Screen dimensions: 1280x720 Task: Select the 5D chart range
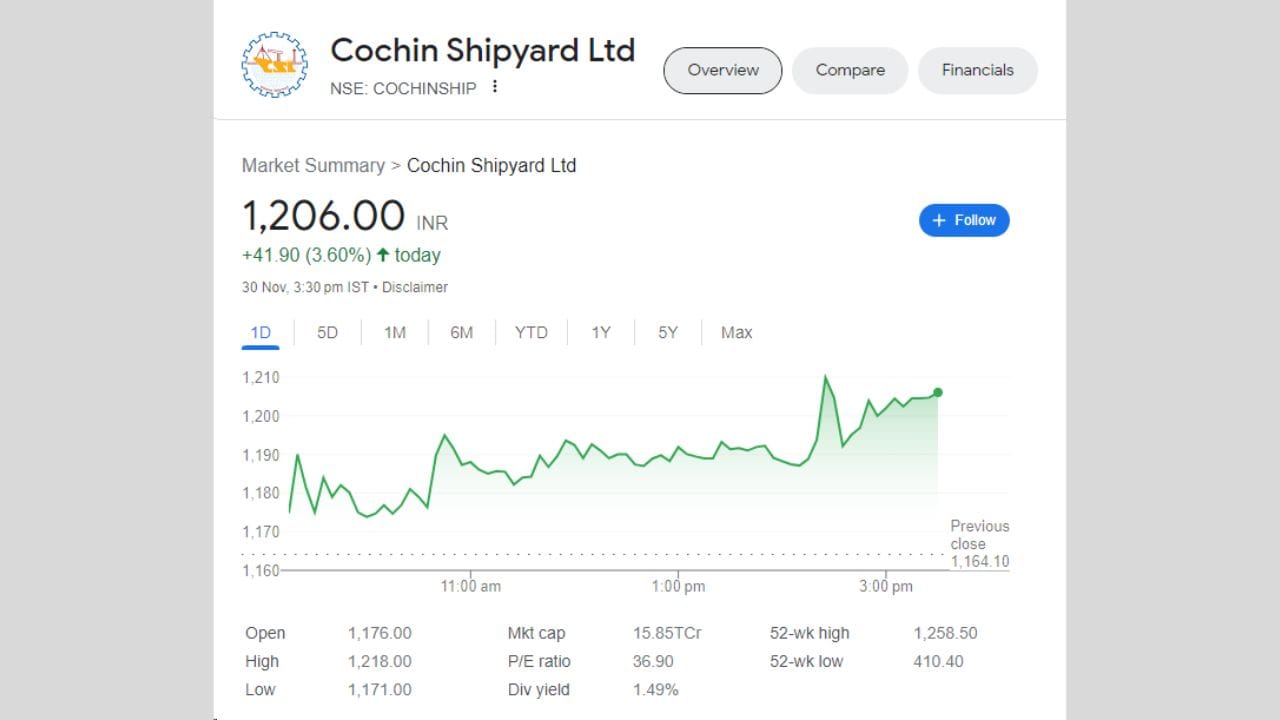327,332
